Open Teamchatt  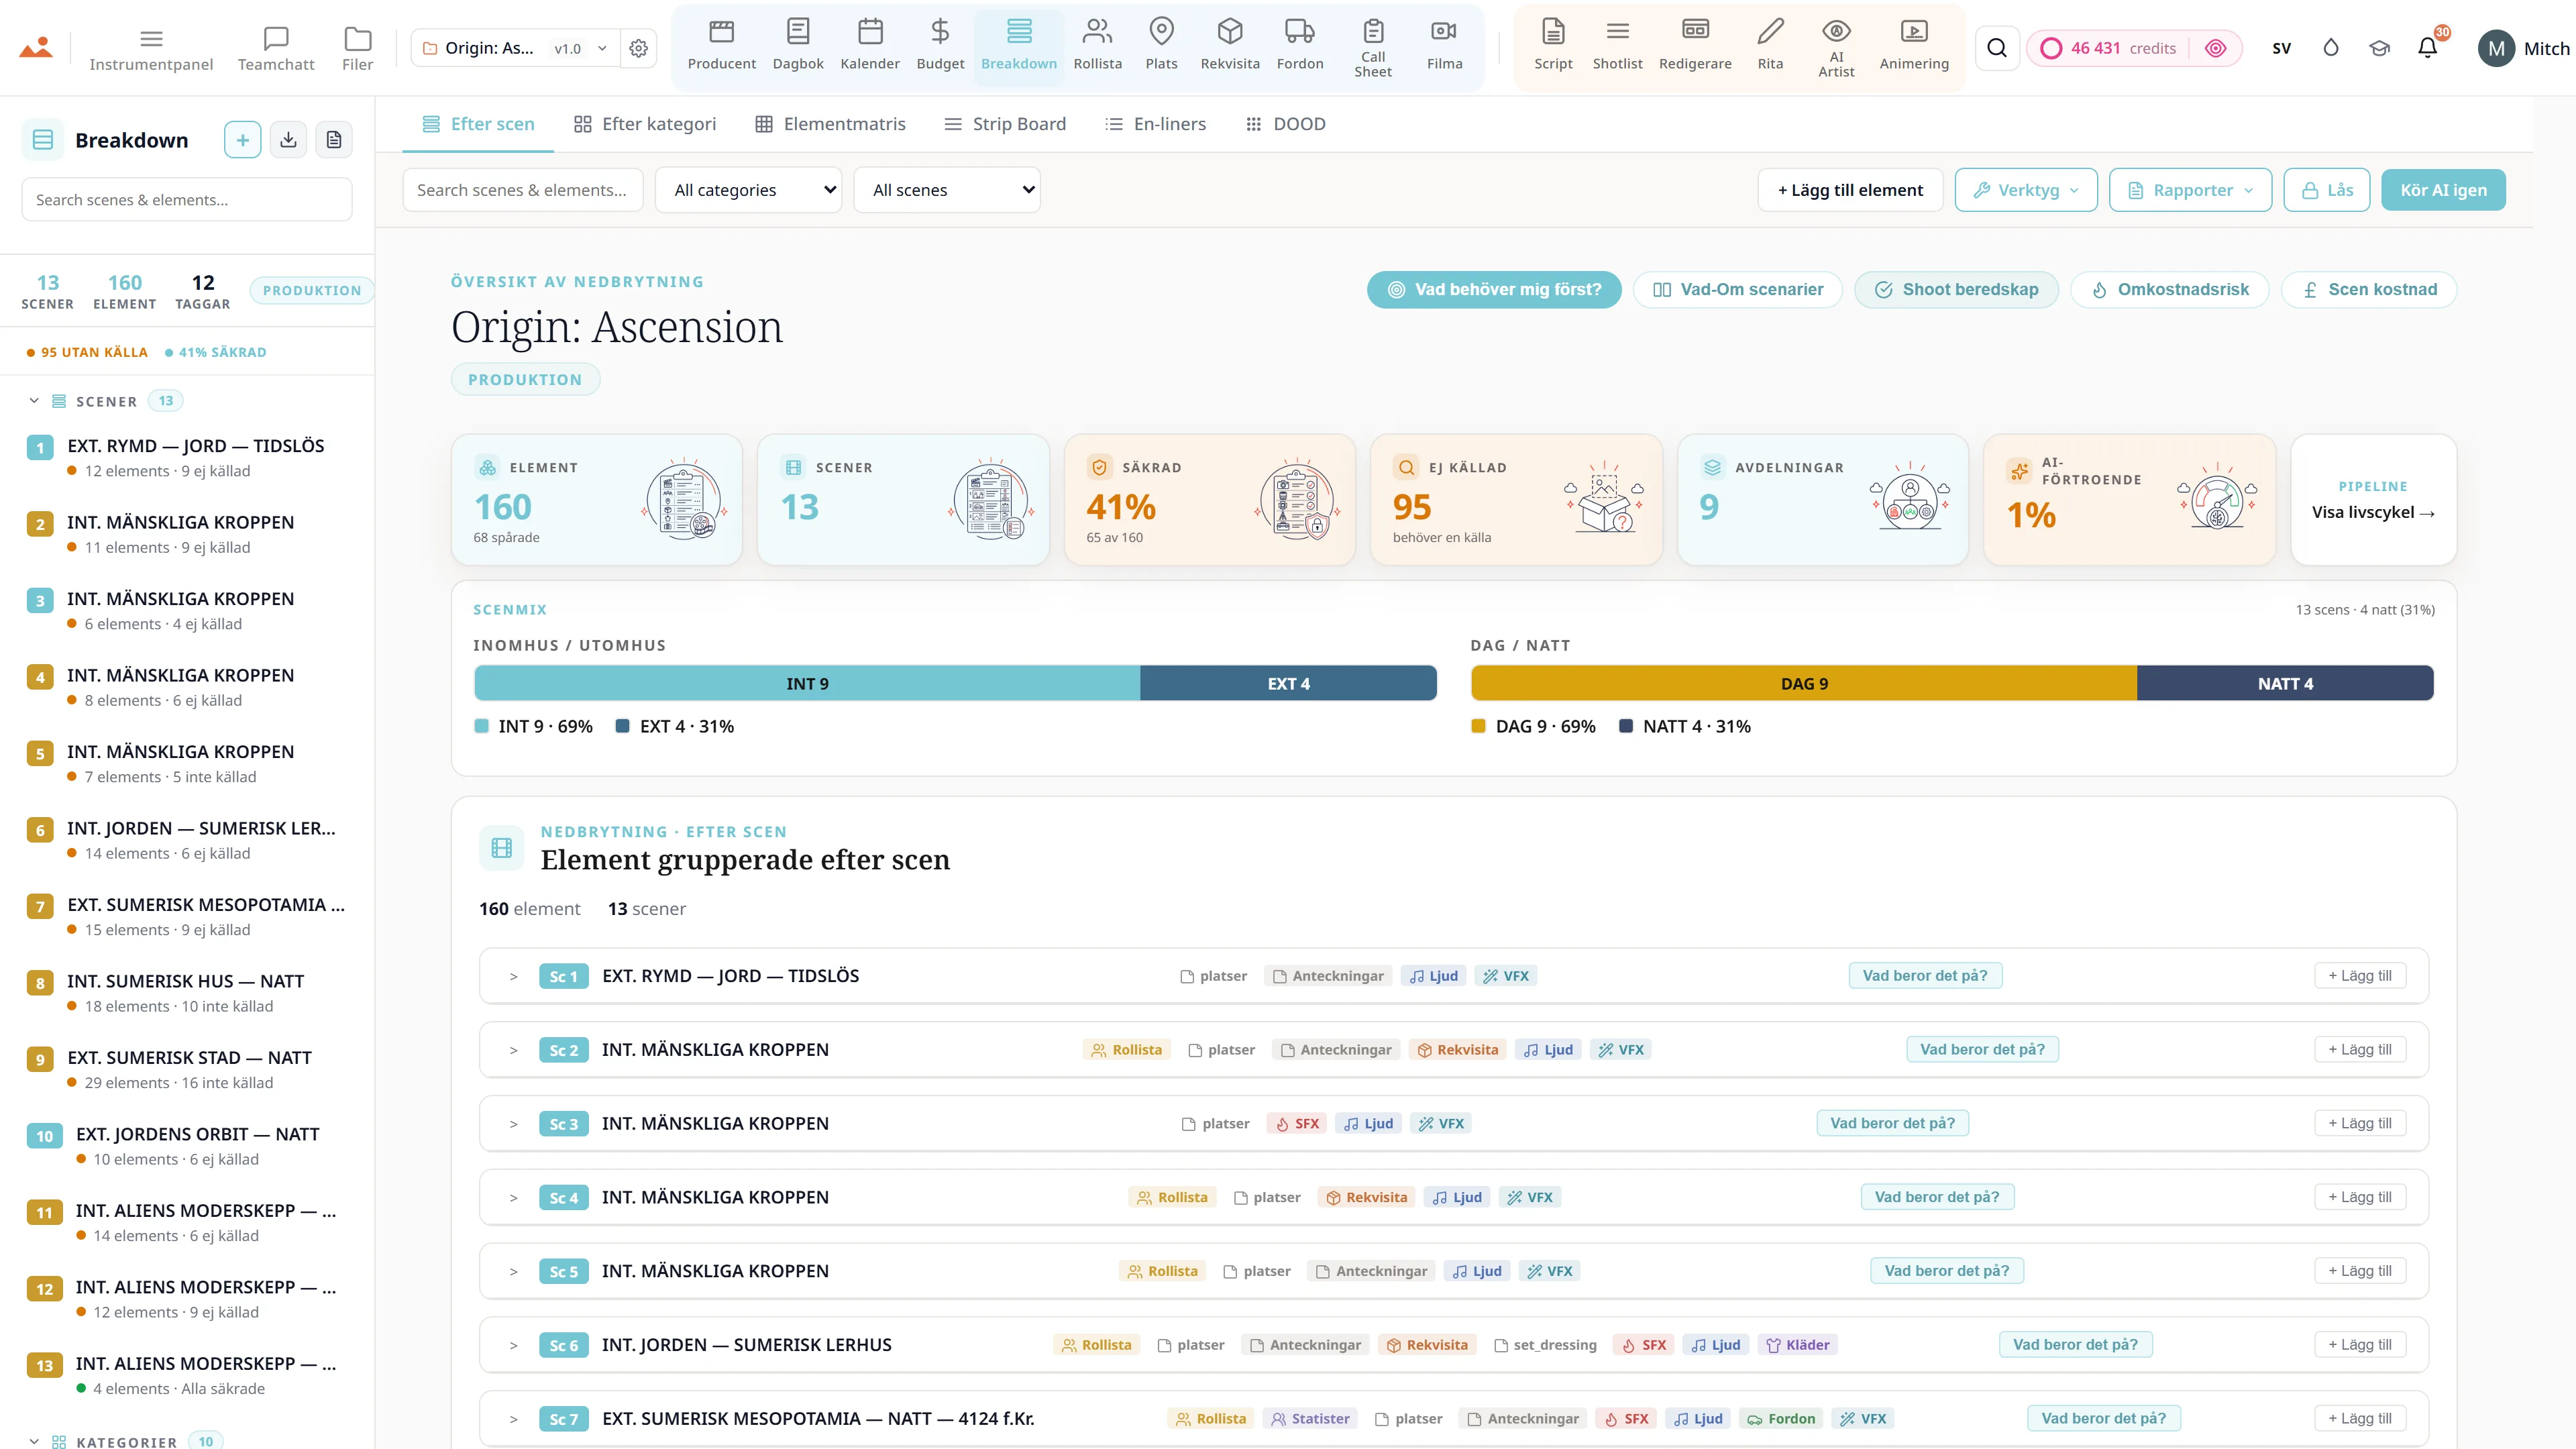pos(276,50)
